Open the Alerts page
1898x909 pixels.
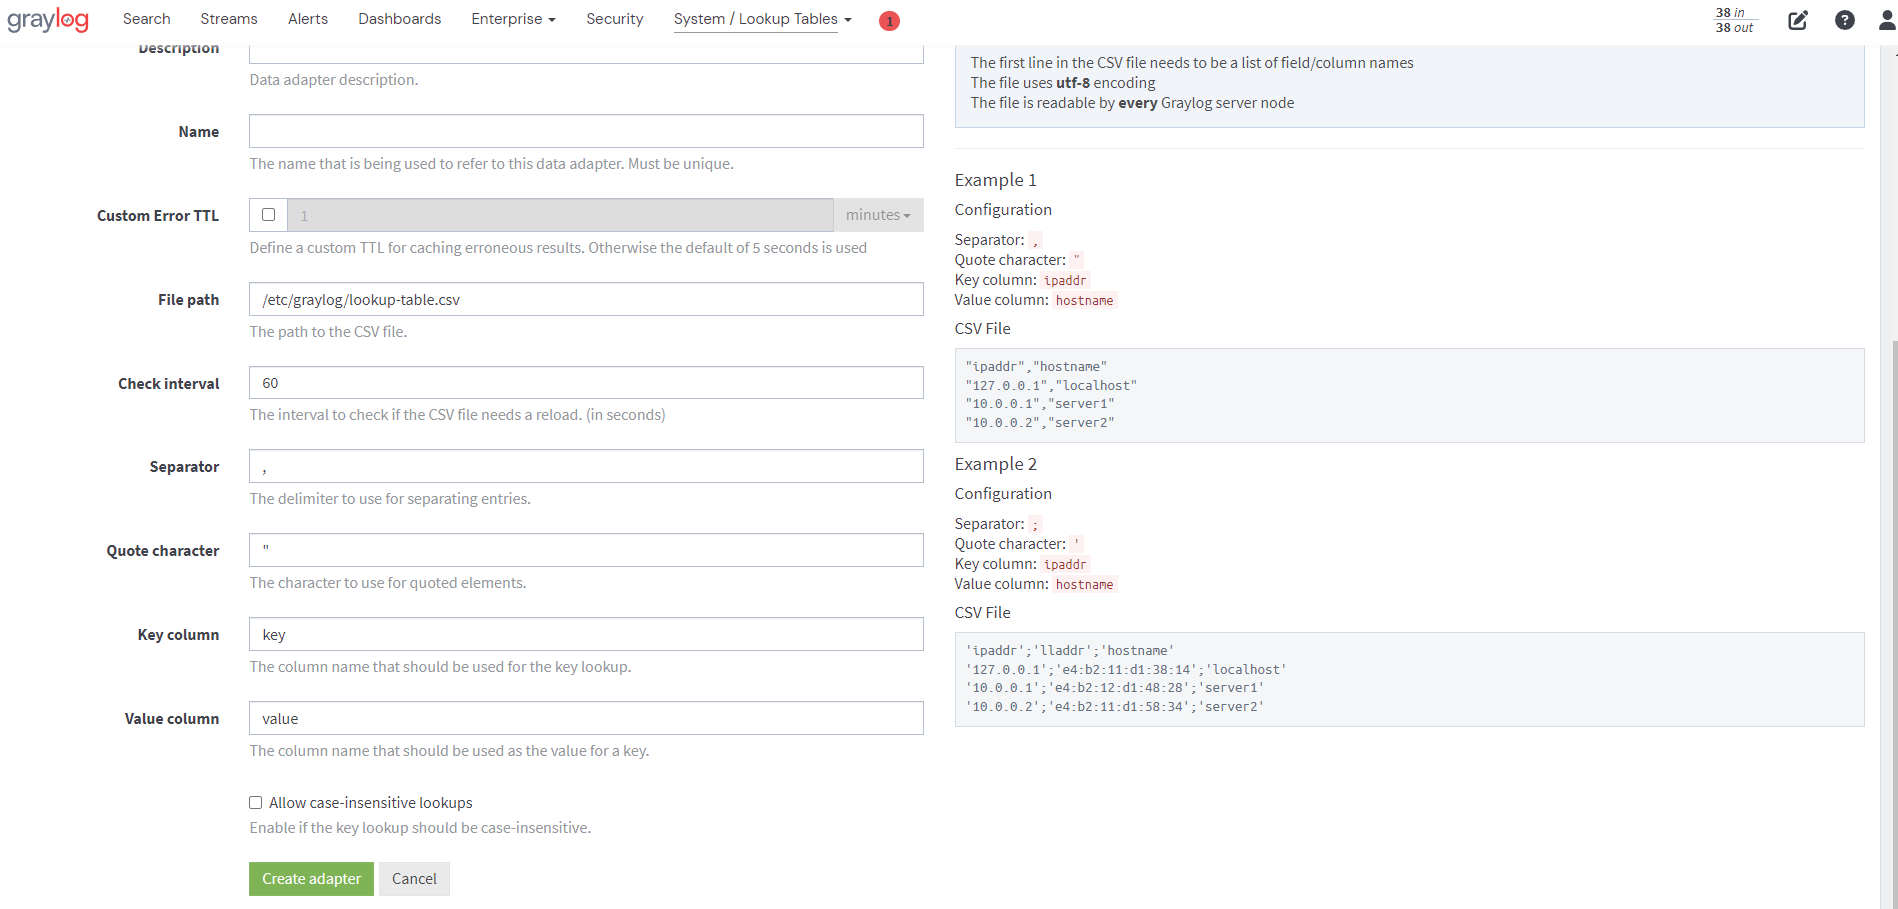pos(308,19)
